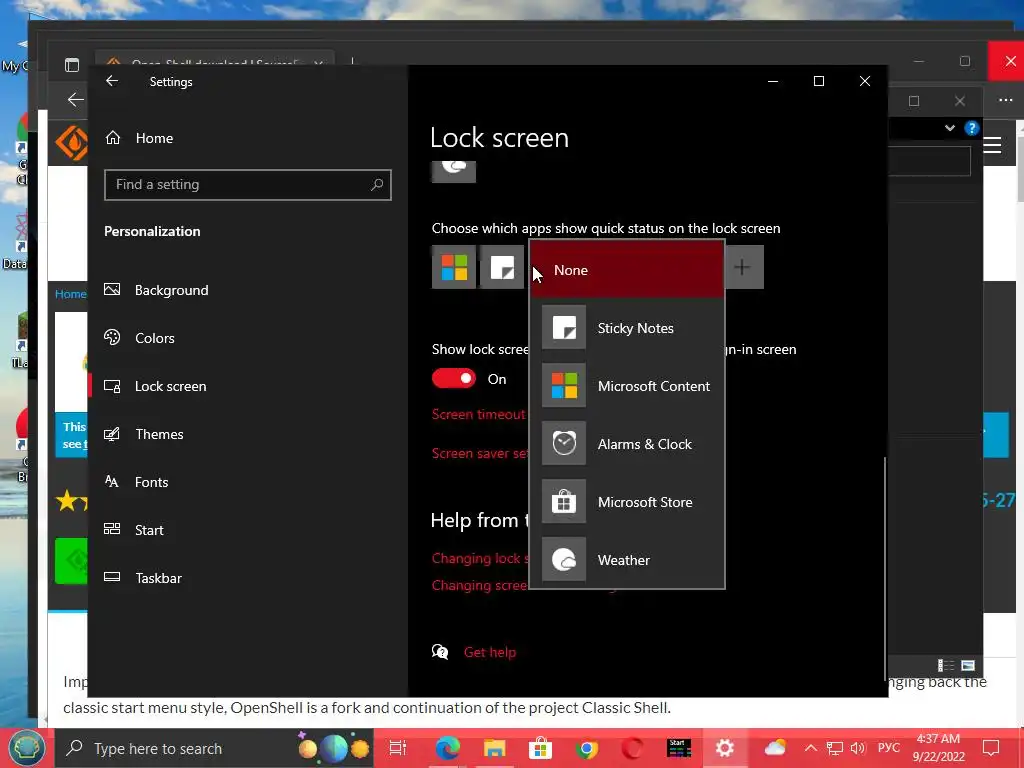Open Changing screen saver help link
Screen dimensions: 1024x768
click(480, 585)
